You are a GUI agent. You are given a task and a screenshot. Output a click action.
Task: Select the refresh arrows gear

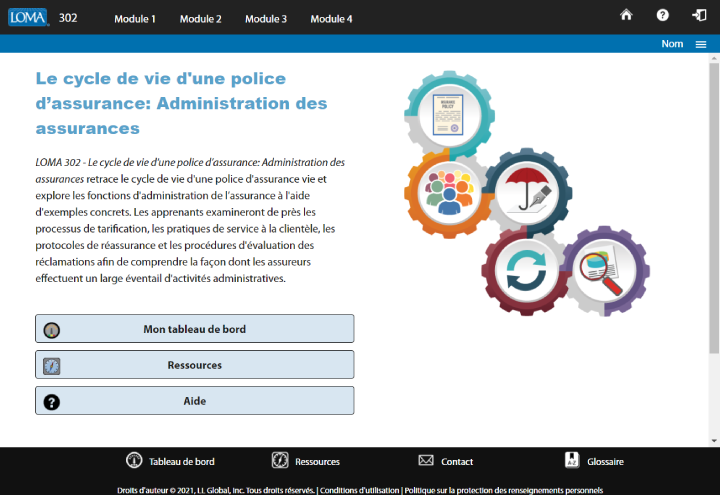526,271
